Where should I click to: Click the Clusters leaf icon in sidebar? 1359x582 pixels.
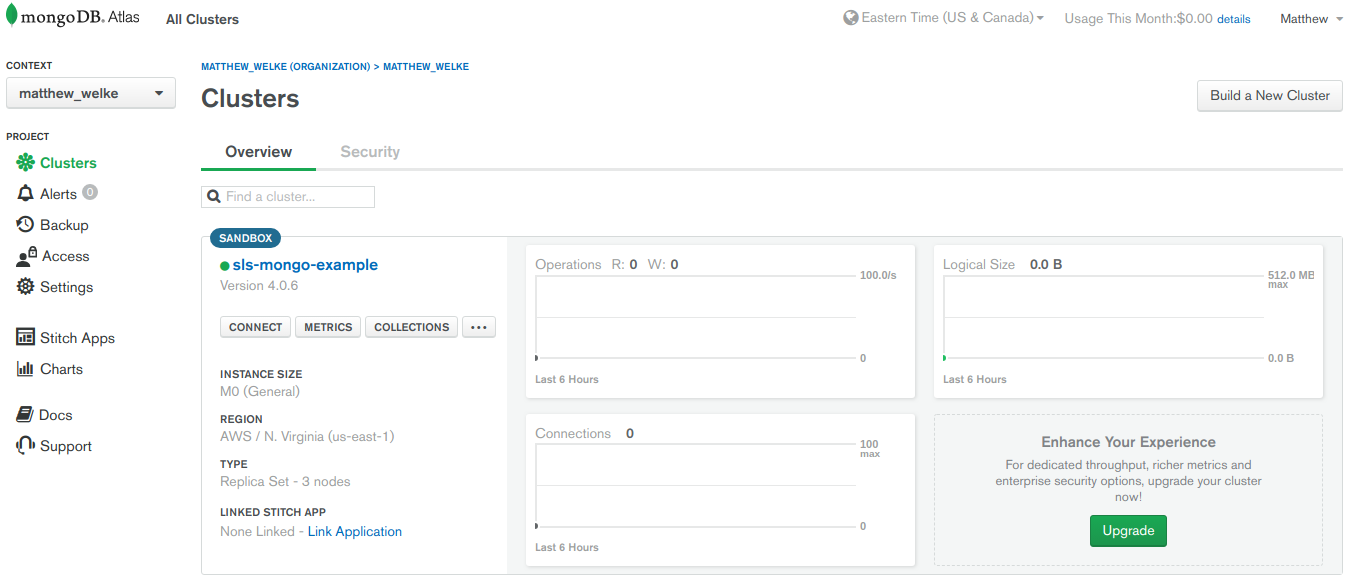[x=25, y=162]
